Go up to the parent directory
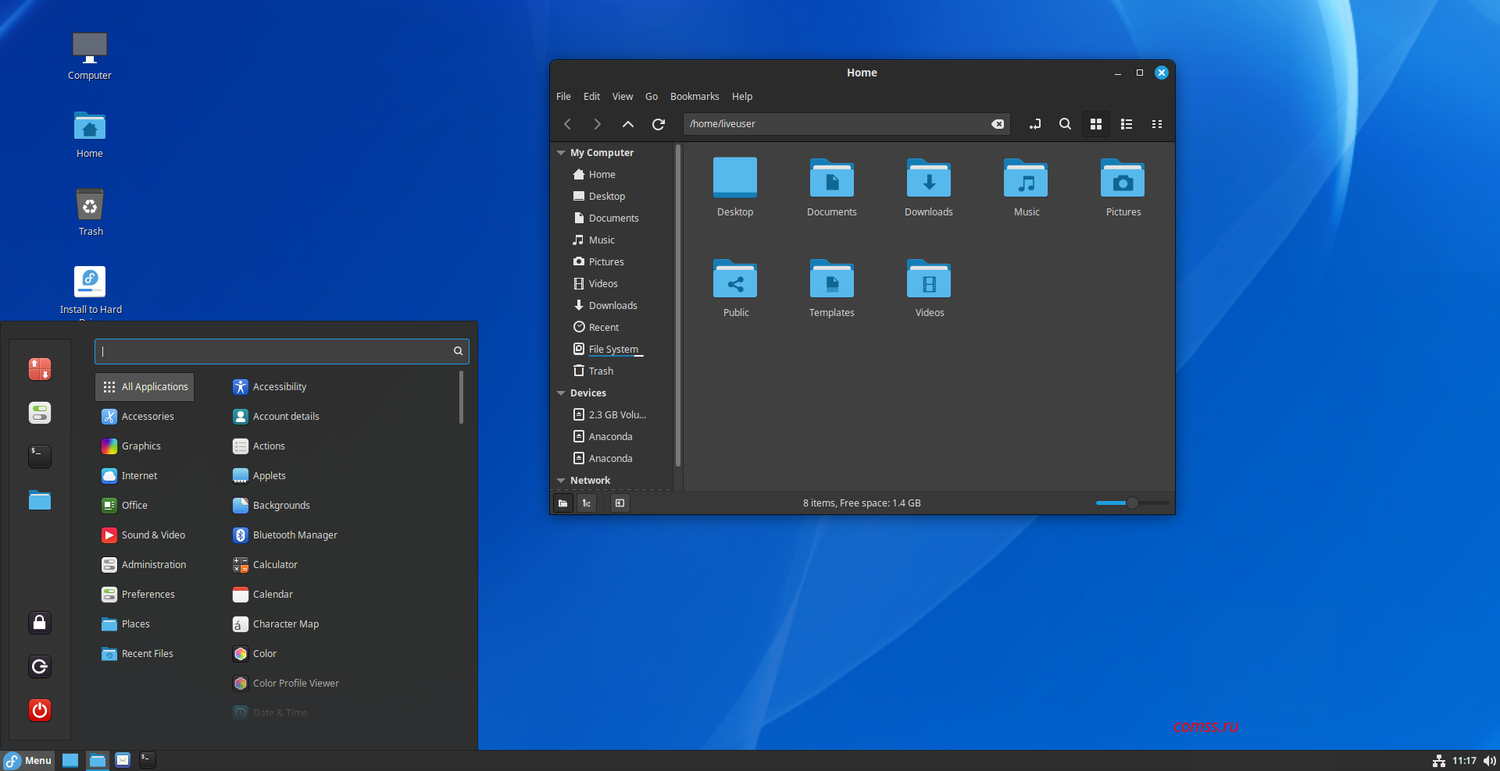The image size is (1500, 771). coord(627,124)
